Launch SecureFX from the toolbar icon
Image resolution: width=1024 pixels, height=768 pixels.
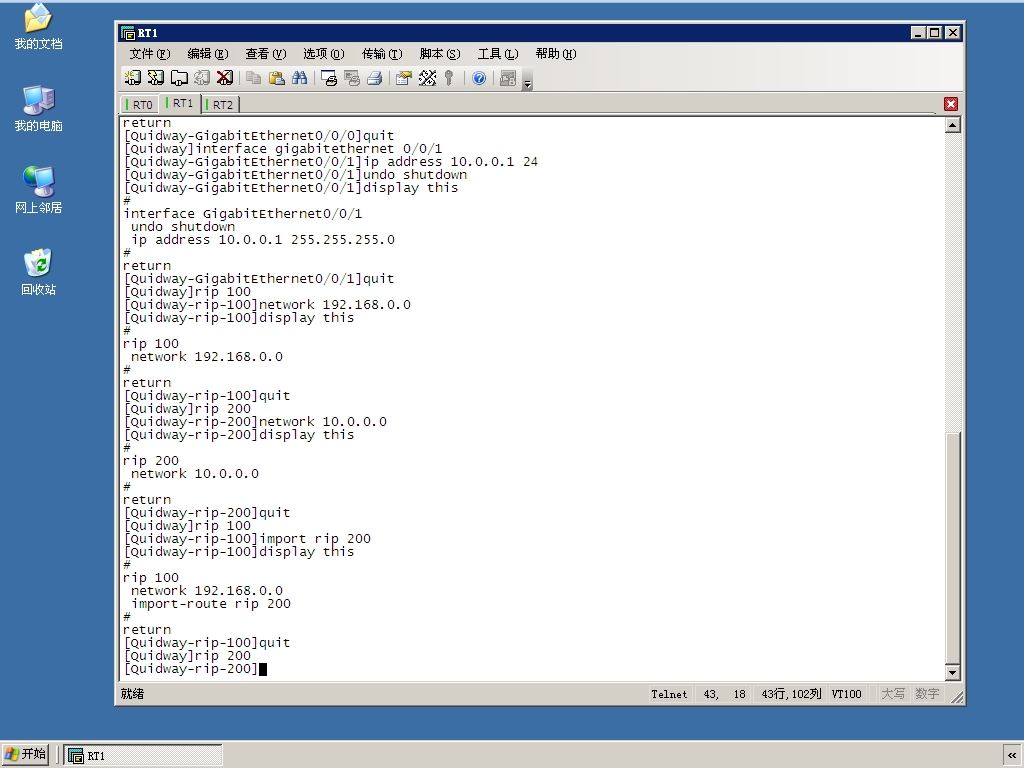[x=507, y=78]
